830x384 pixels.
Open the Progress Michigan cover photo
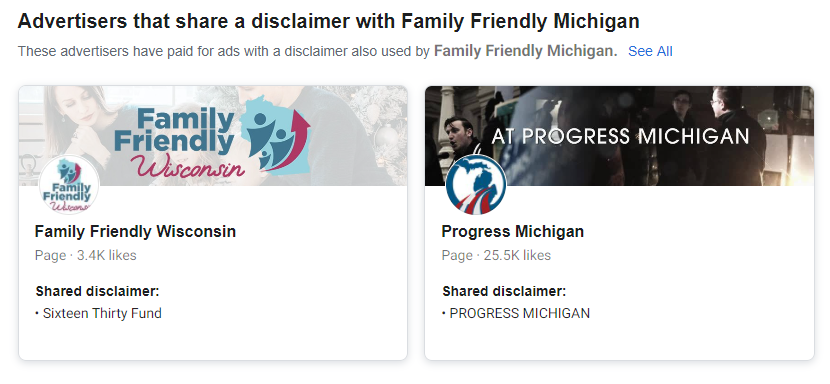(619, 136)
